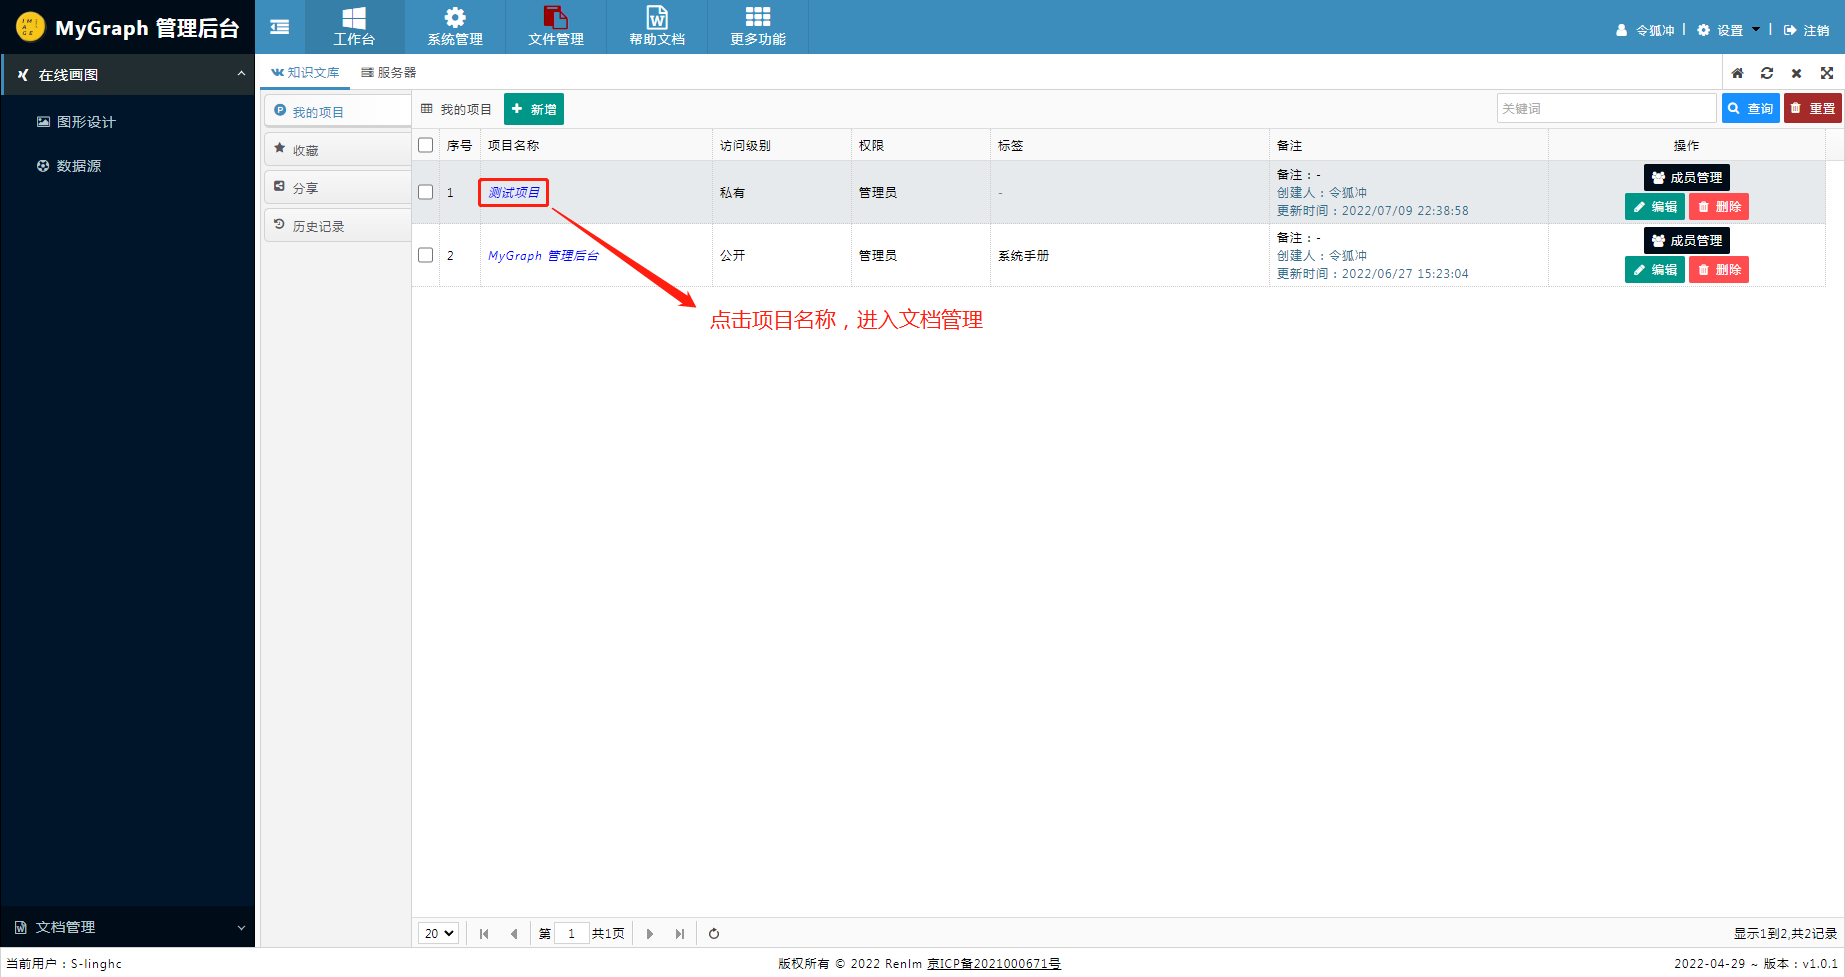Switch to the 服务器 tab
This screenshot has height=977, width=1845.
tap(388, 72)
